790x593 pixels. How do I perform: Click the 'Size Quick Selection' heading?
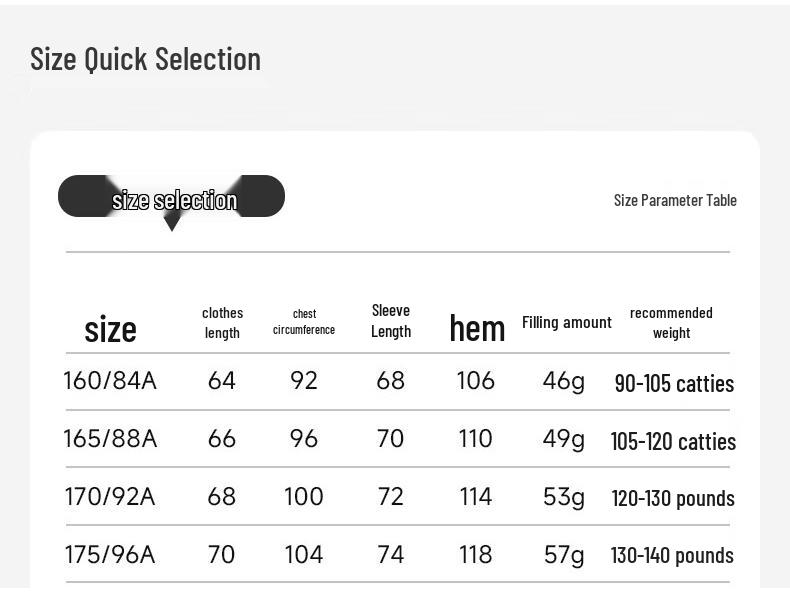[146, 59]
